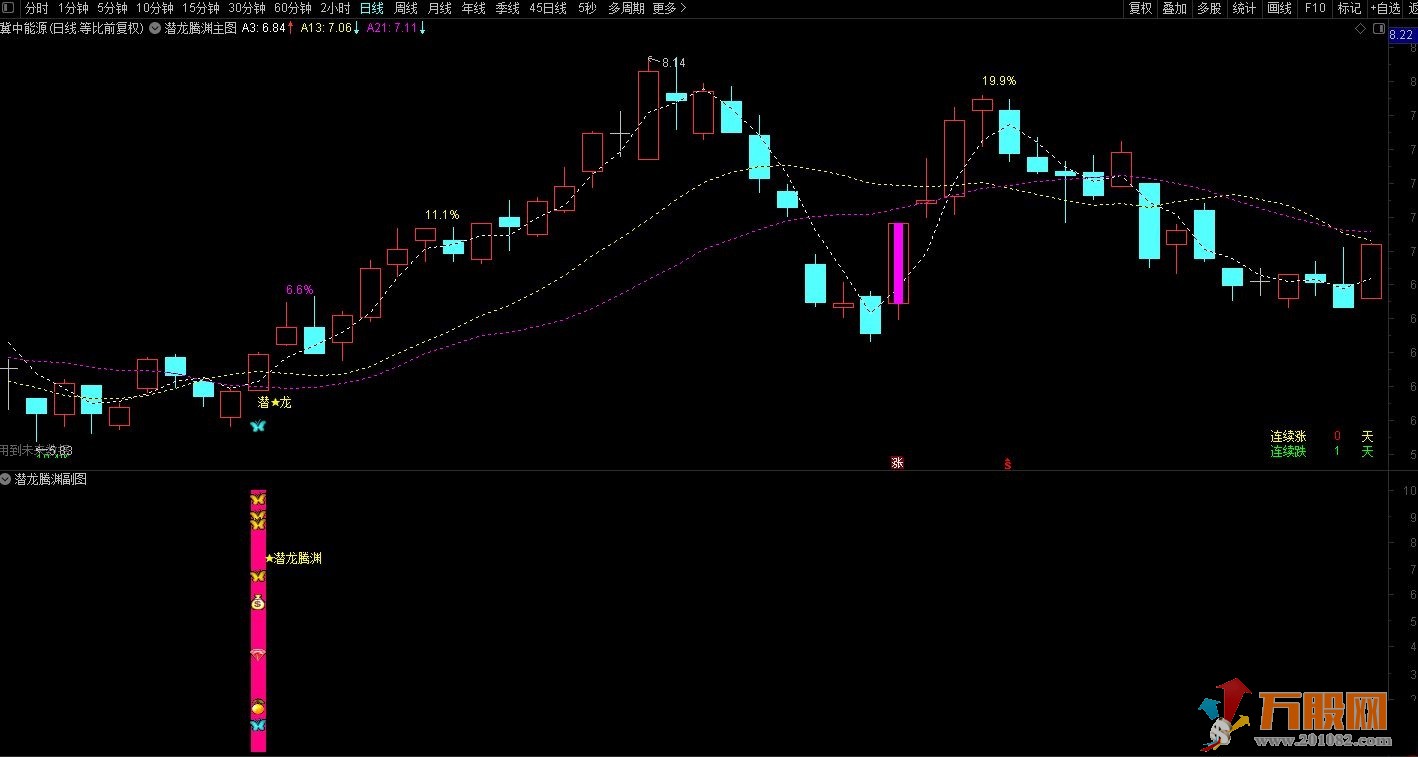
Task: Select the 5秒 period
Action: point(587,8)
